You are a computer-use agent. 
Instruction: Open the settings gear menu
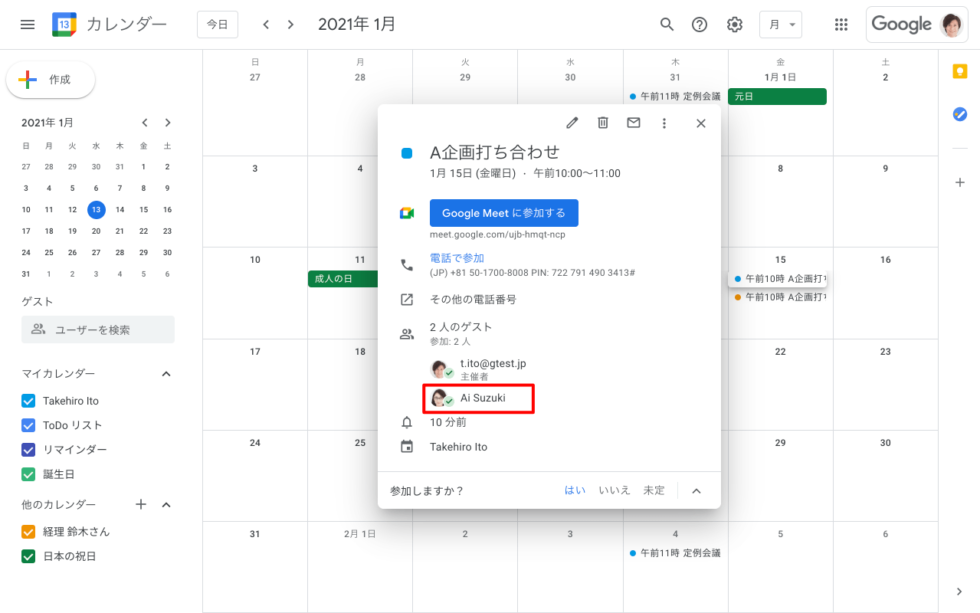pyautogui.click(x=735, y=25)
